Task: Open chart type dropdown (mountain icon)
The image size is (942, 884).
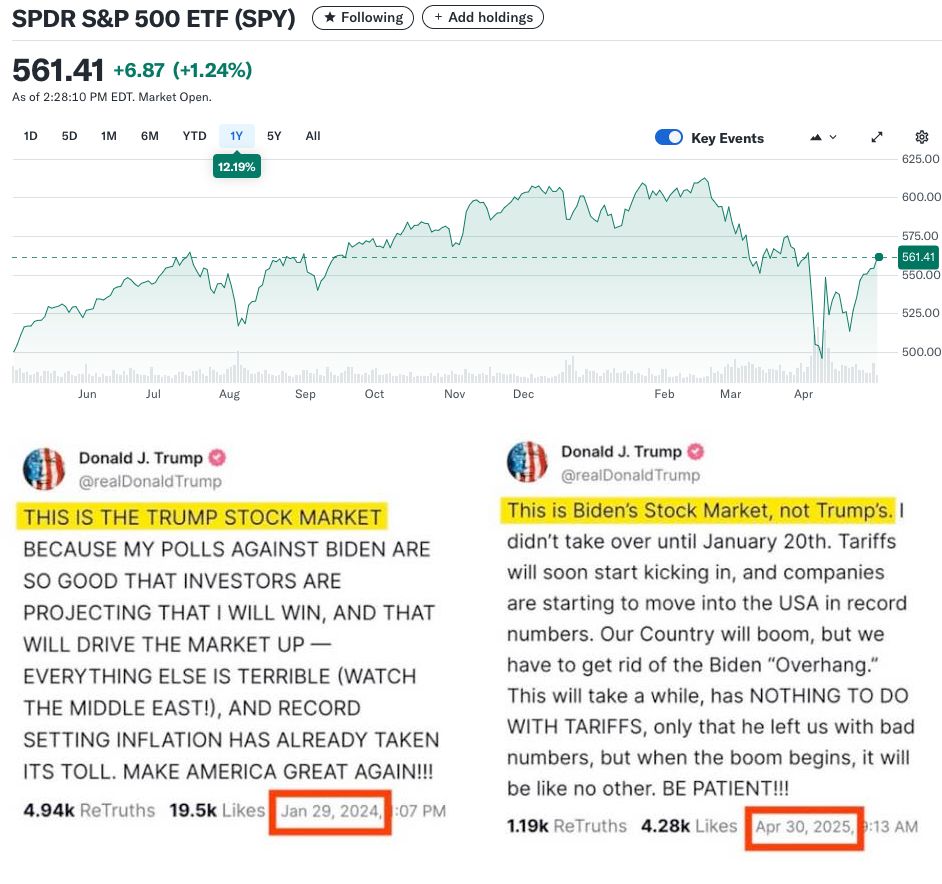Action: (824, 137)
